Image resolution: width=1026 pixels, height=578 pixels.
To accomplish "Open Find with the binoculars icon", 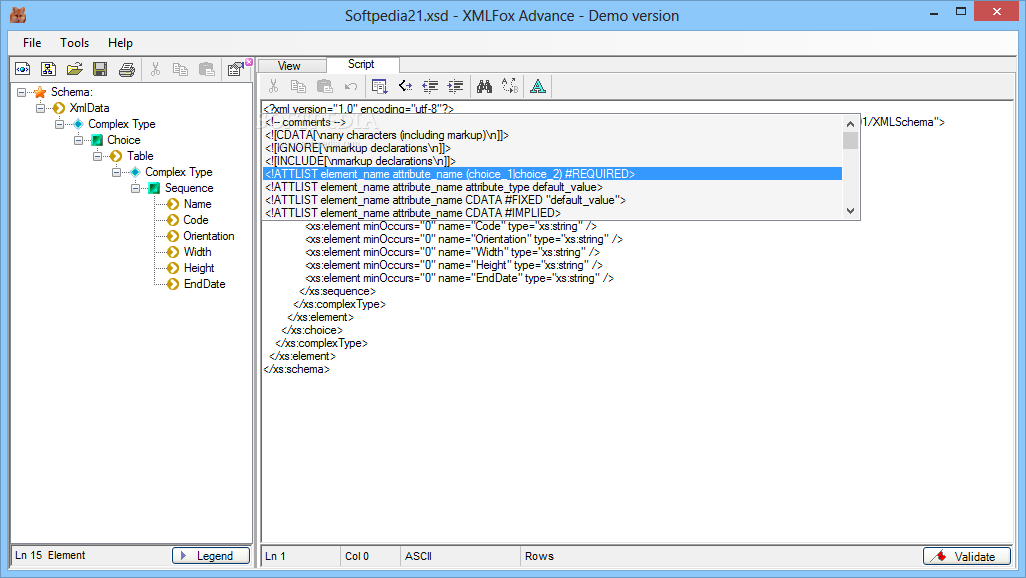I will tap(484, 86).
